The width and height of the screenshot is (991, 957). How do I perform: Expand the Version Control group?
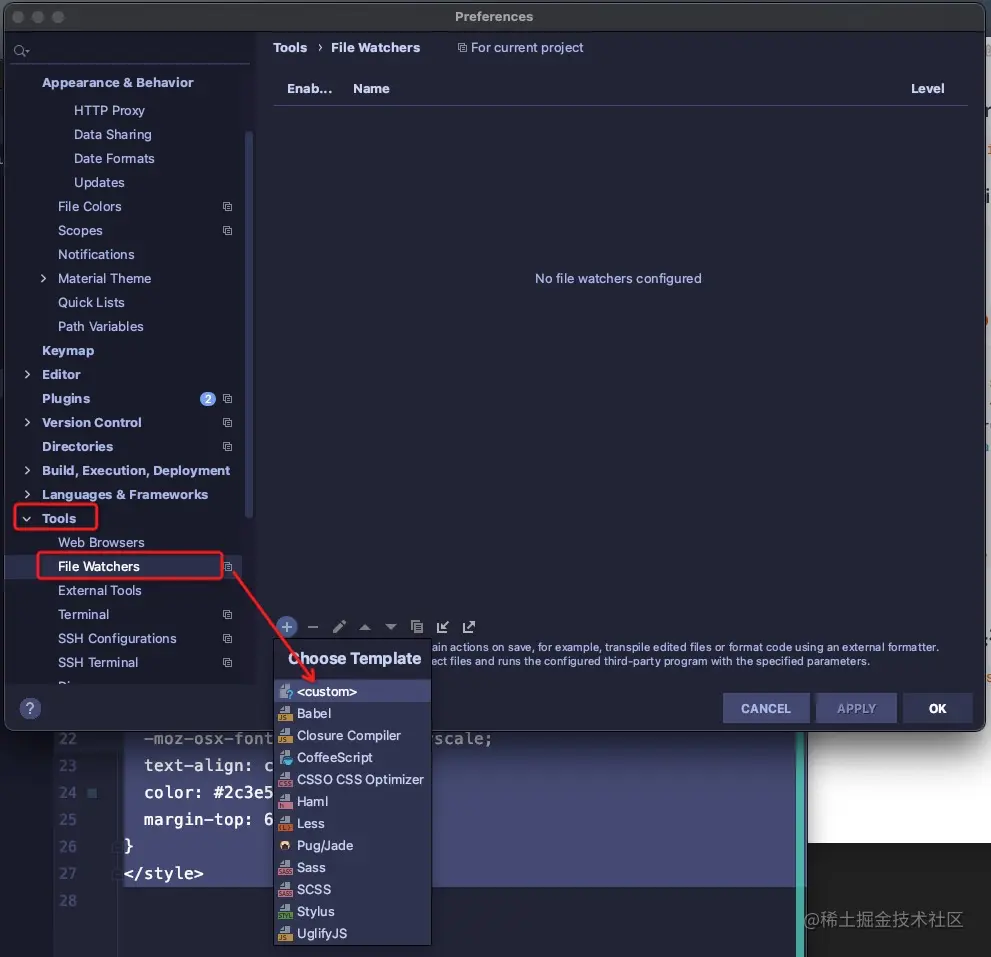[x=27, y=422]
